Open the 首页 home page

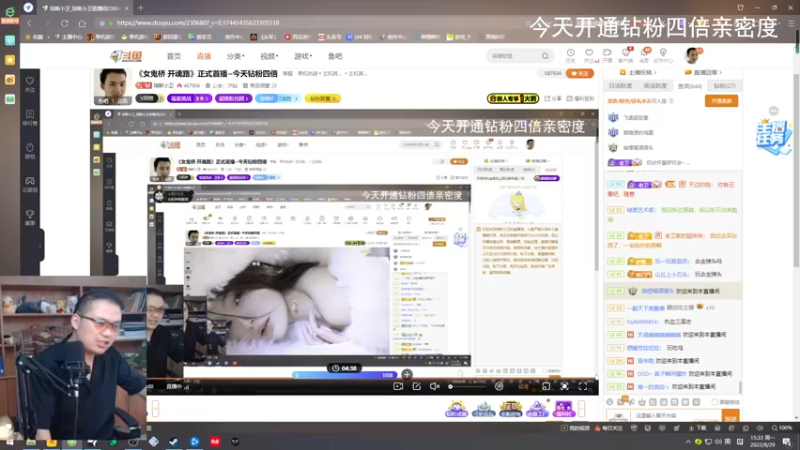173,56
